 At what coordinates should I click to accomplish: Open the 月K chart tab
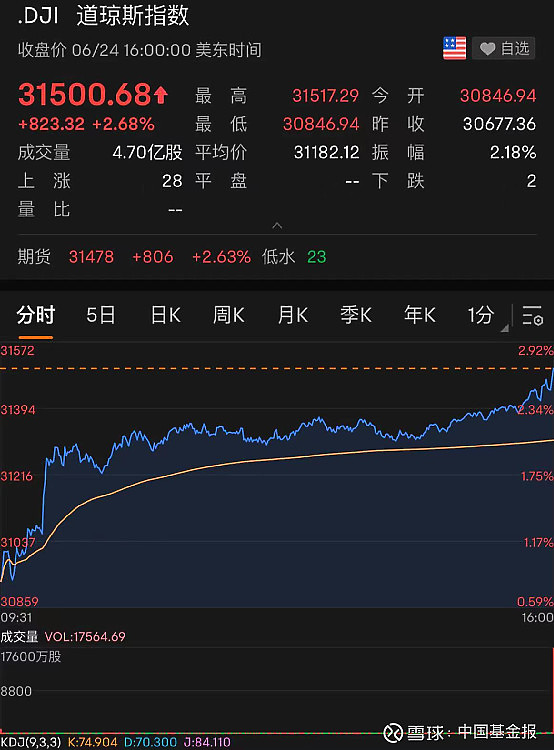point(293,315)
